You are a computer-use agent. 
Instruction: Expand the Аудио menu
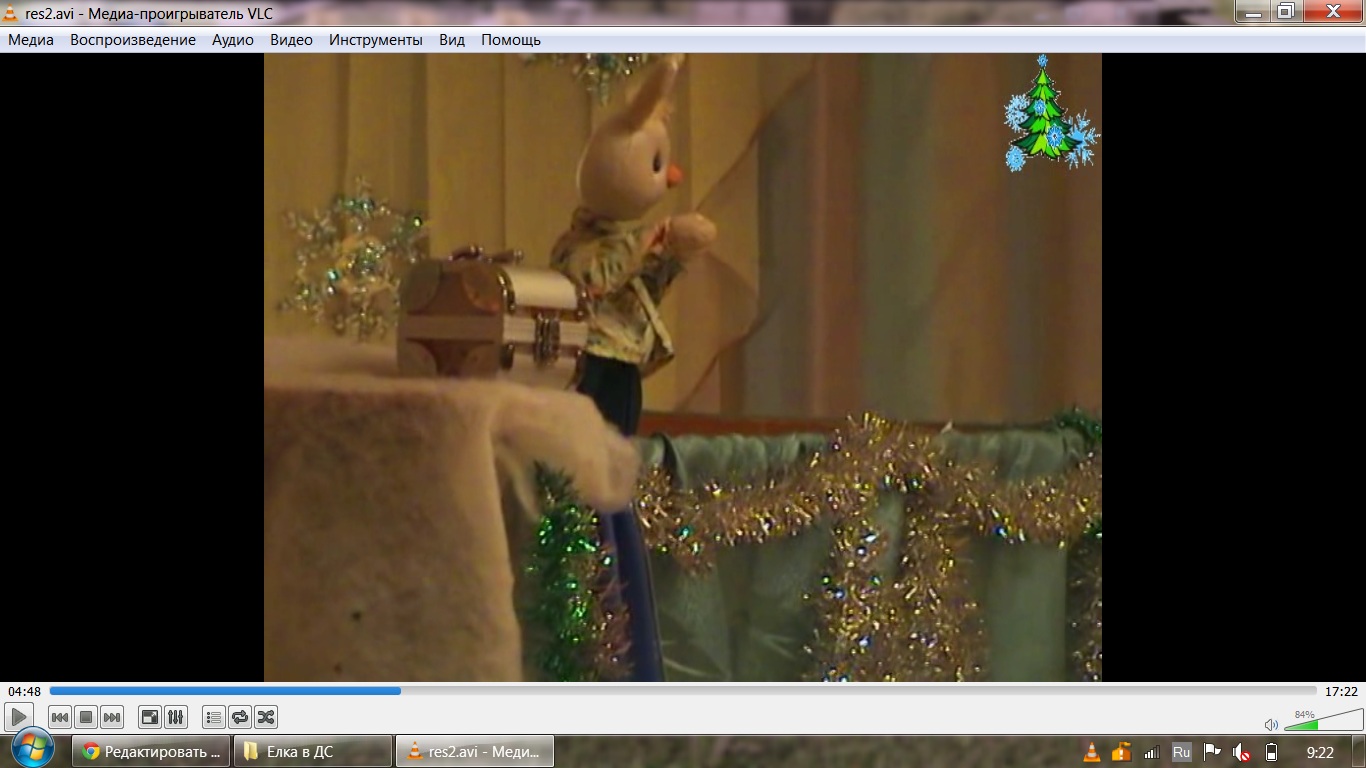(233, 40)
